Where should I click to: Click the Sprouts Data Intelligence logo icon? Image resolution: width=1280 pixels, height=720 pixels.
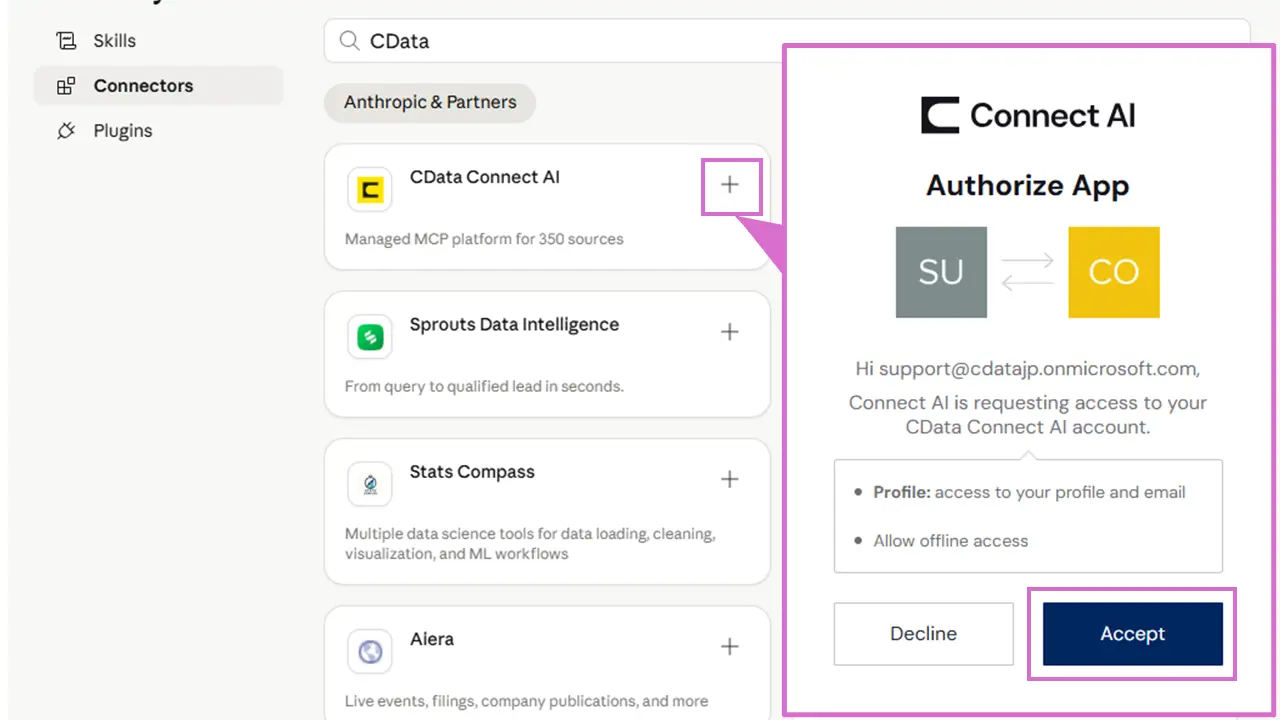coord(370,337)
